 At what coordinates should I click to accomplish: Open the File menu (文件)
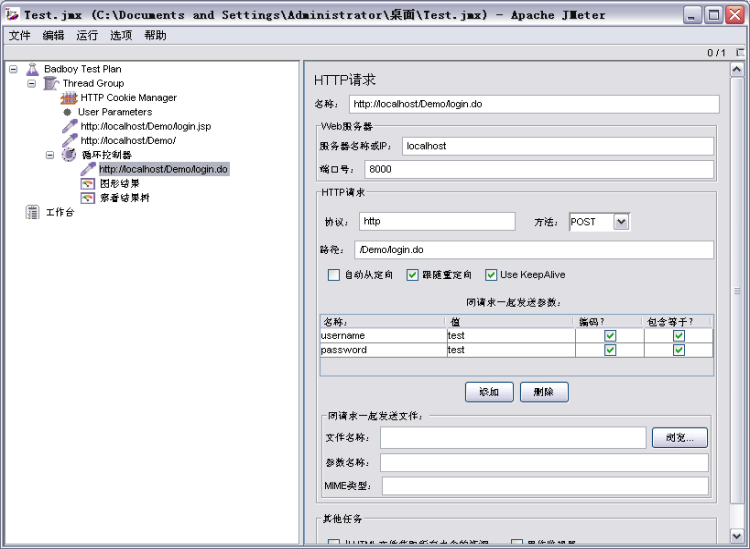coord(20,35)
